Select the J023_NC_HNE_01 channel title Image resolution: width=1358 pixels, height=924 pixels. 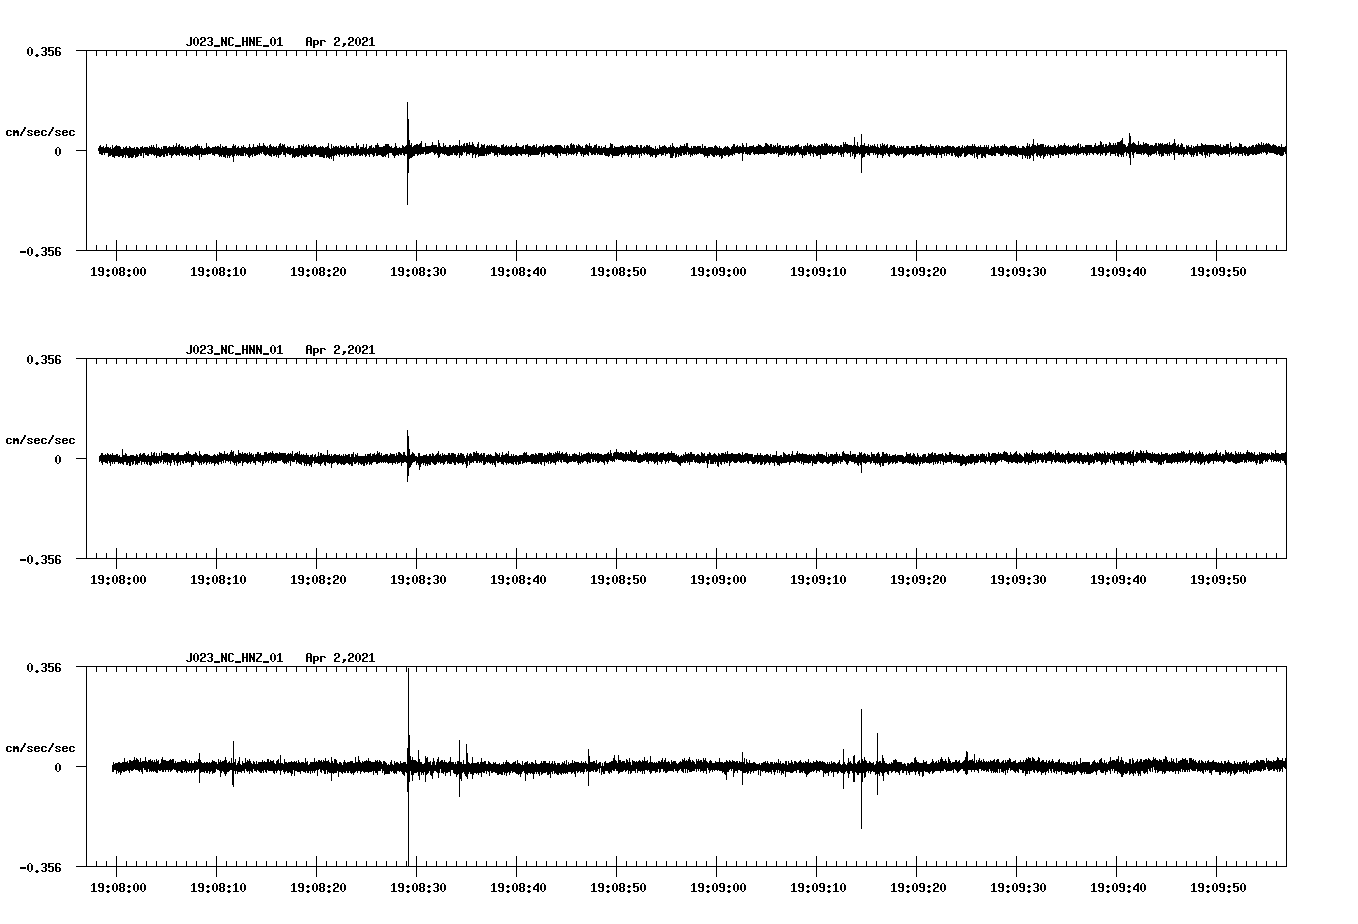[x=232, y=42]
